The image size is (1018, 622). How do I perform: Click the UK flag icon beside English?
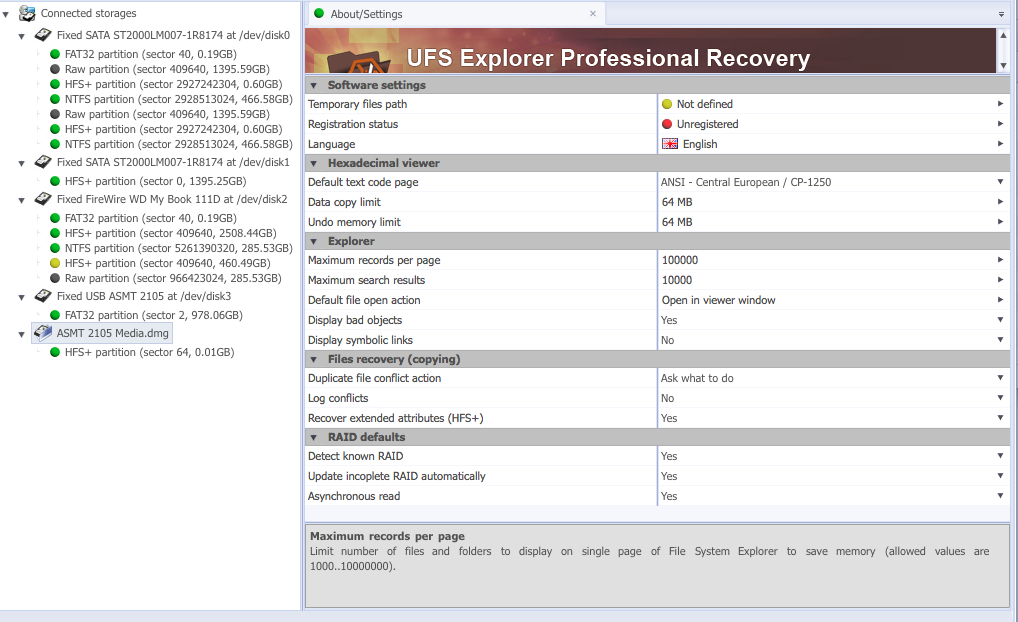tap(669, 144)
